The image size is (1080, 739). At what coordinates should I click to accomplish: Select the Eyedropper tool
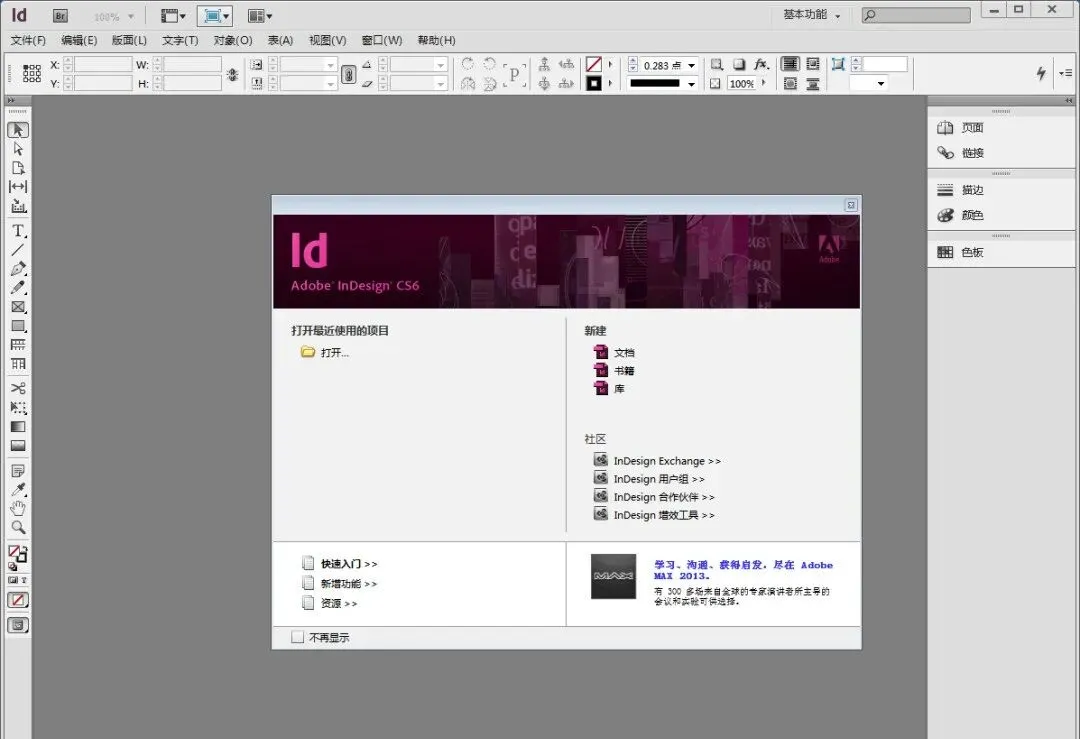pos(18,490)
